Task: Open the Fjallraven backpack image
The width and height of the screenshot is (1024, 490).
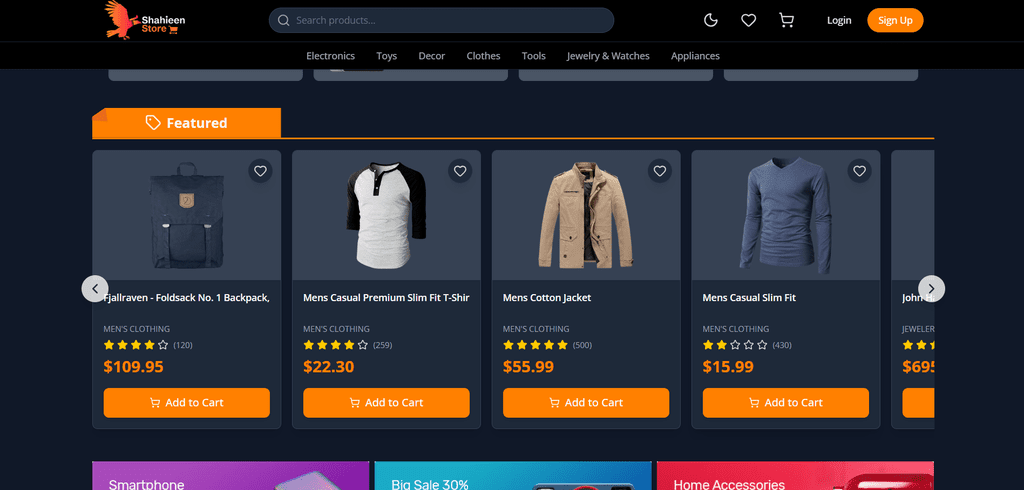Action: click(x=187, y=216)
